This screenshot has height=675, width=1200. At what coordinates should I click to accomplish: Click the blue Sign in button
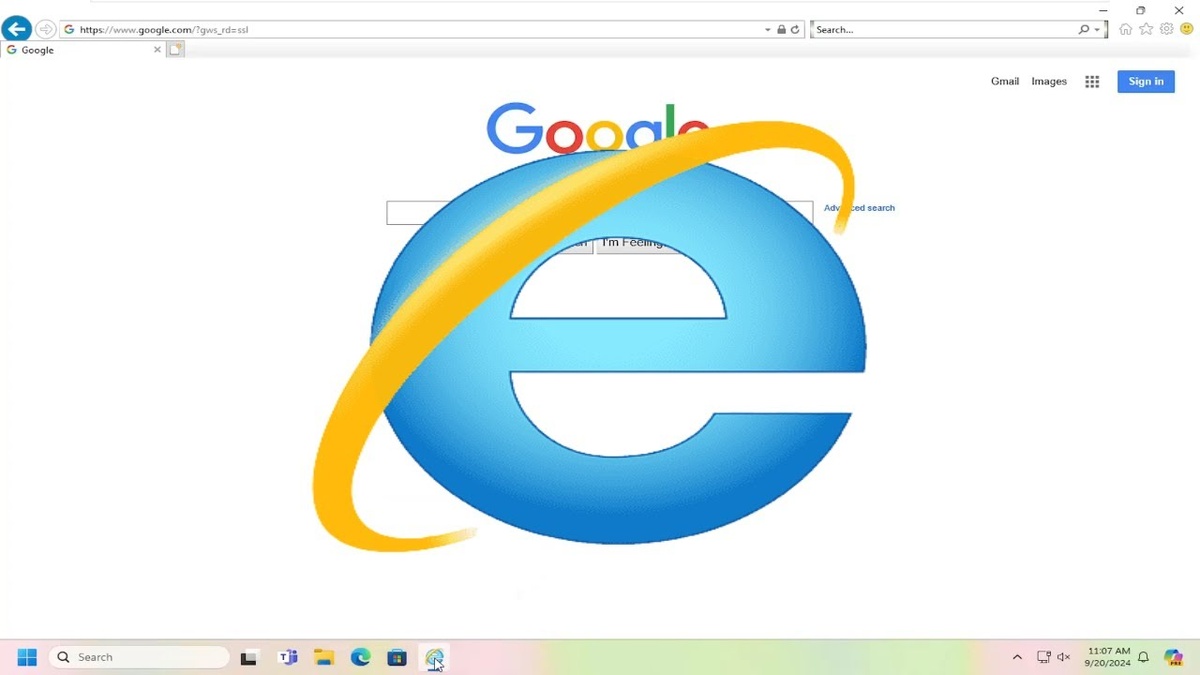pyautogui.click(x=1146, y=82)
